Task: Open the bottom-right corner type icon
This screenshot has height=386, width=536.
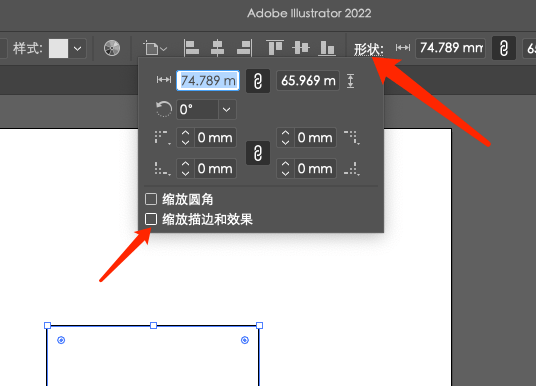Action: 352,169
